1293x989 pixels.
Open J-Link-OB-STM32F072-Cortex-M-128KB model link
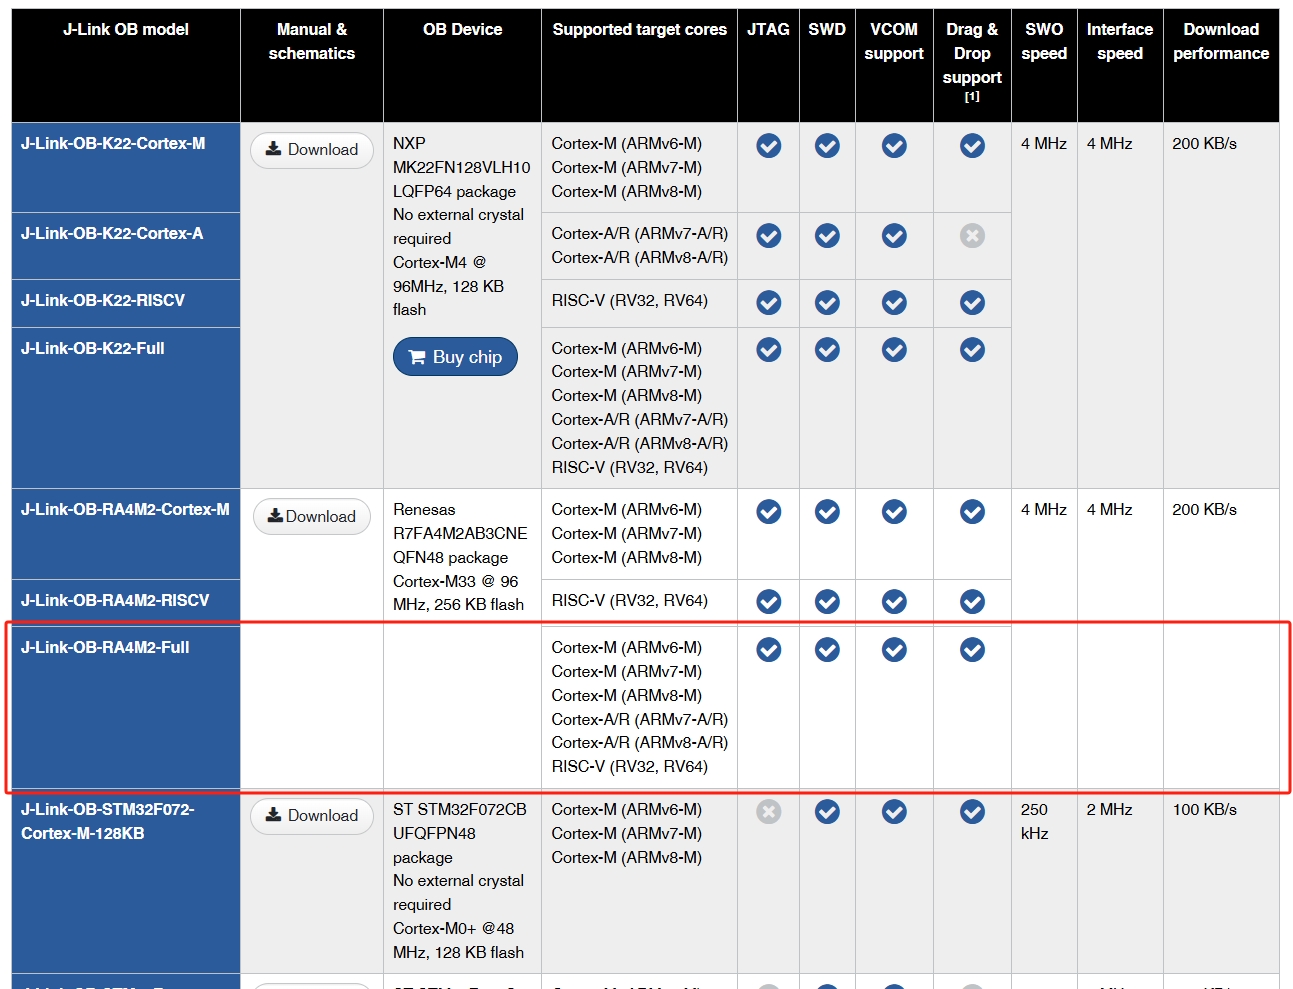[x=108, y=821]
